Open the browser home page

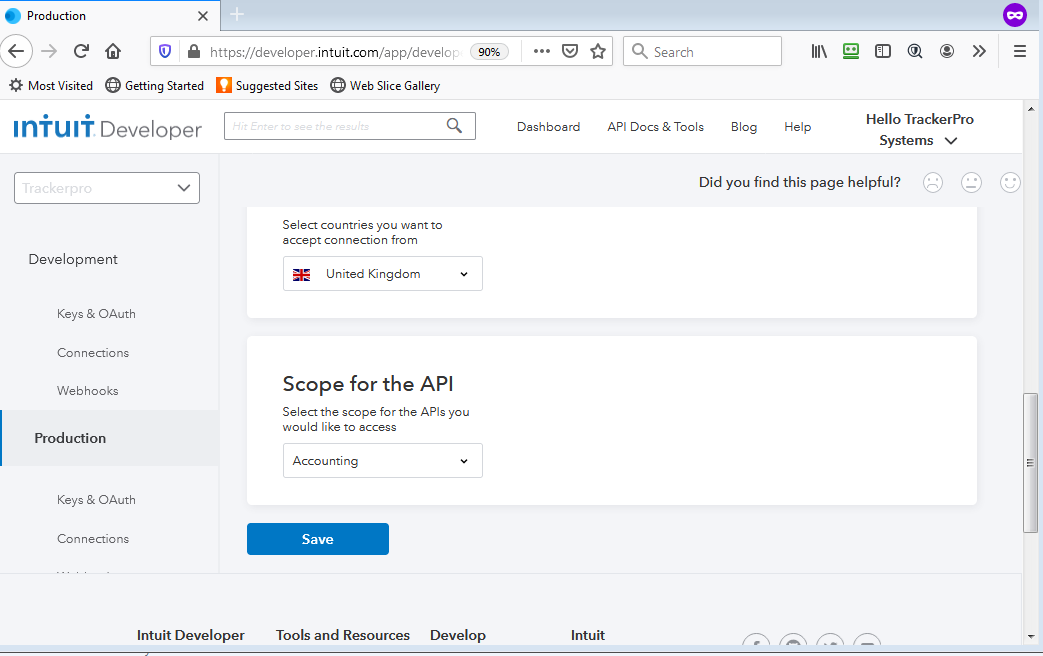pos(113,51)
